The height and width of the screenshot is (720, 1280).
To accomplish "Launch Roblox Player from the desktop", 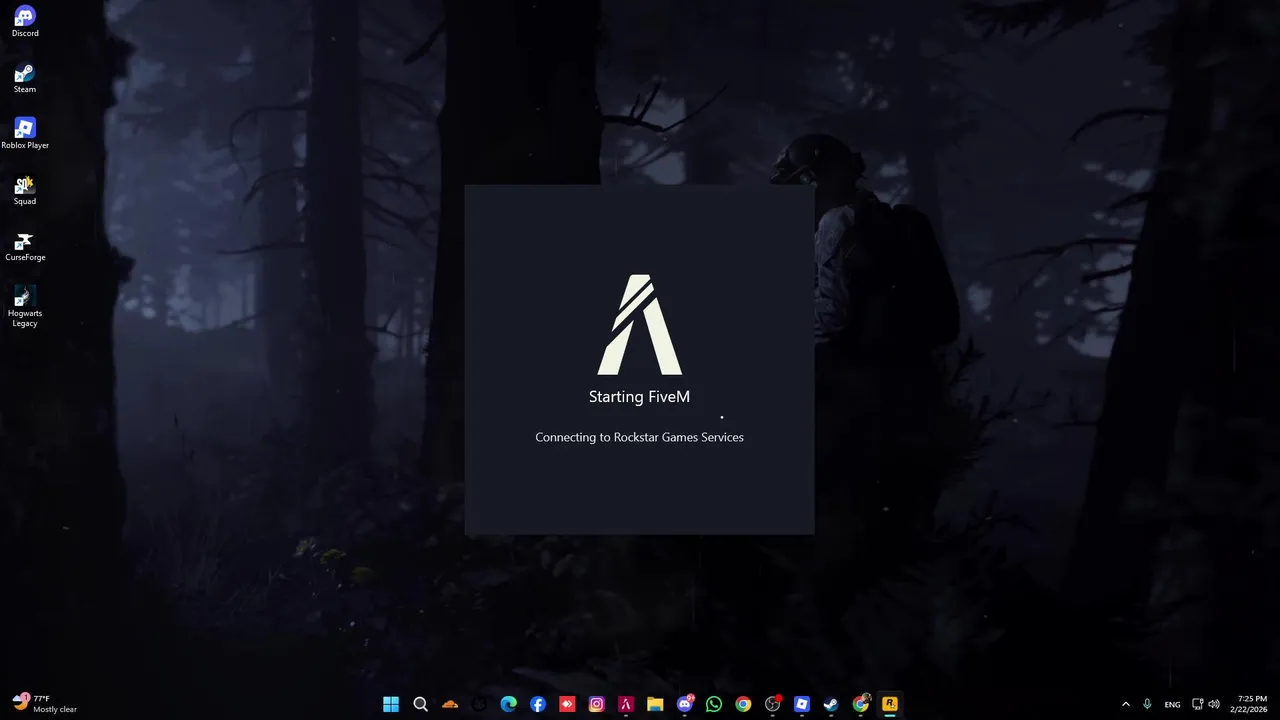I will 25,133.
